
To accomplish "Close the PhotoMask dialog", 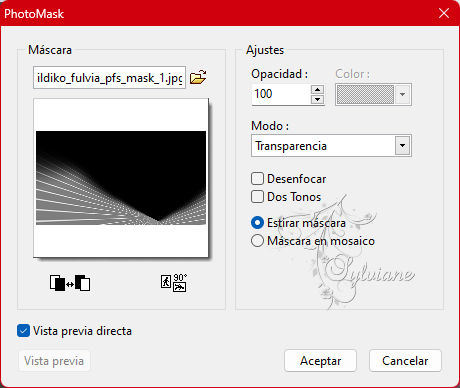I will tap(444, 13).
